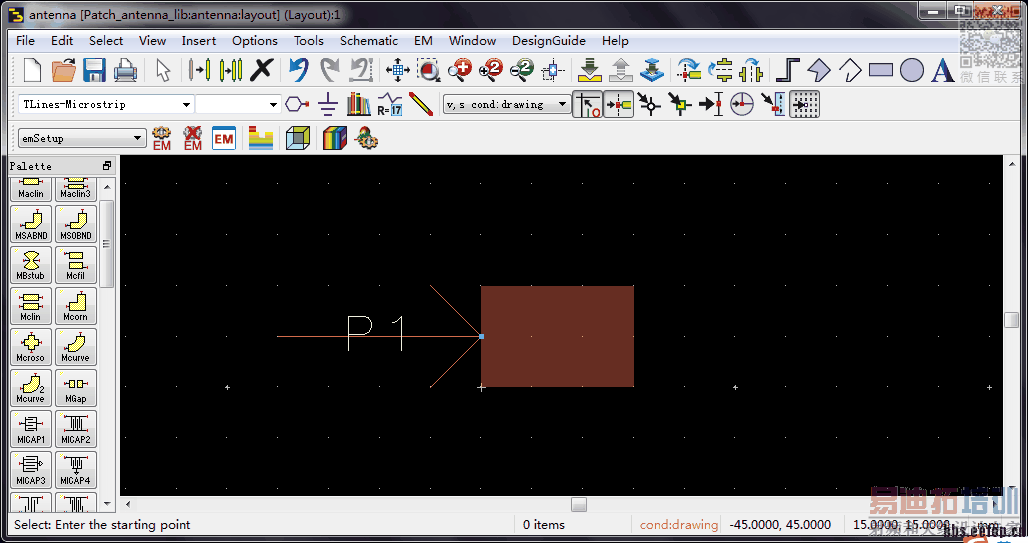Click the zoom in by 2 icon
Viewport: 1028px width, 543px height.
click(490, 70)
